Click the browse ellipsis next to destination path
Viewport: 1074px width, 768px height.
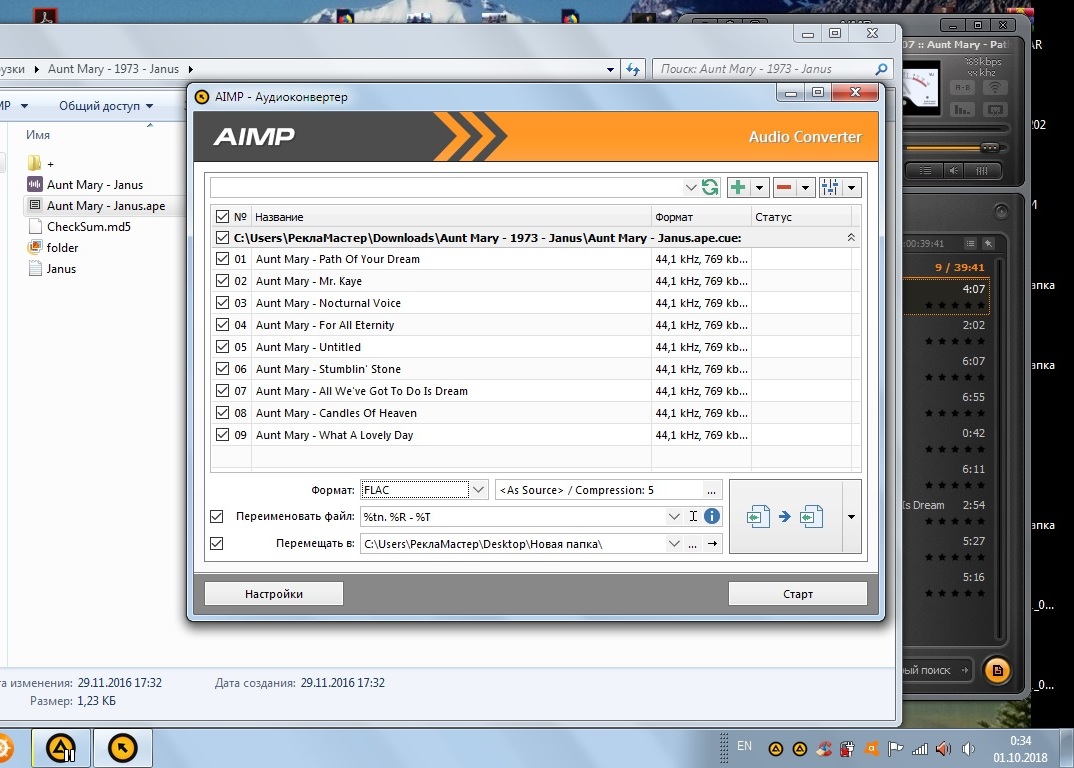[x=692, y=543]
